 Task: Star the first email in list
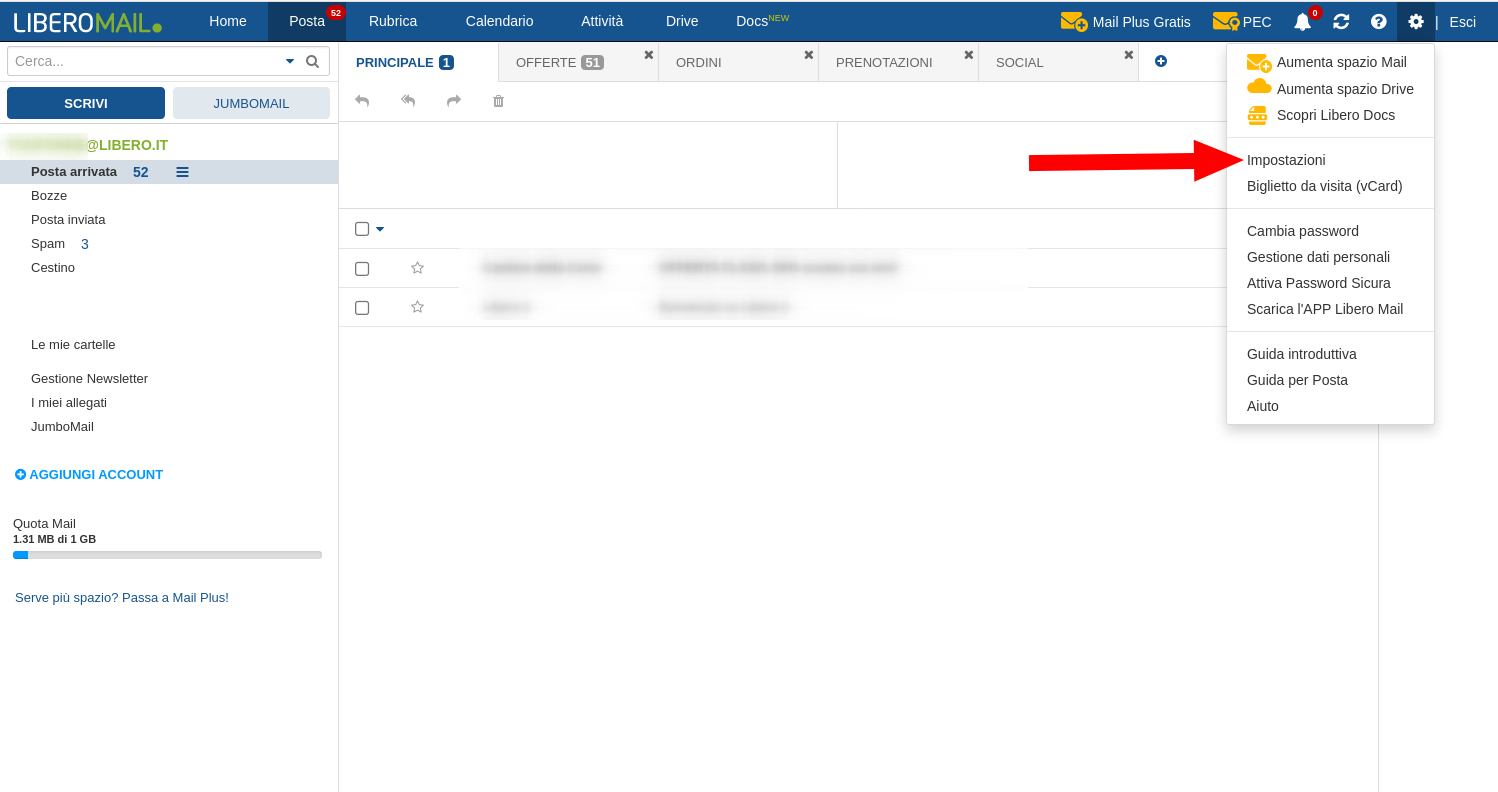click(417, 268)
